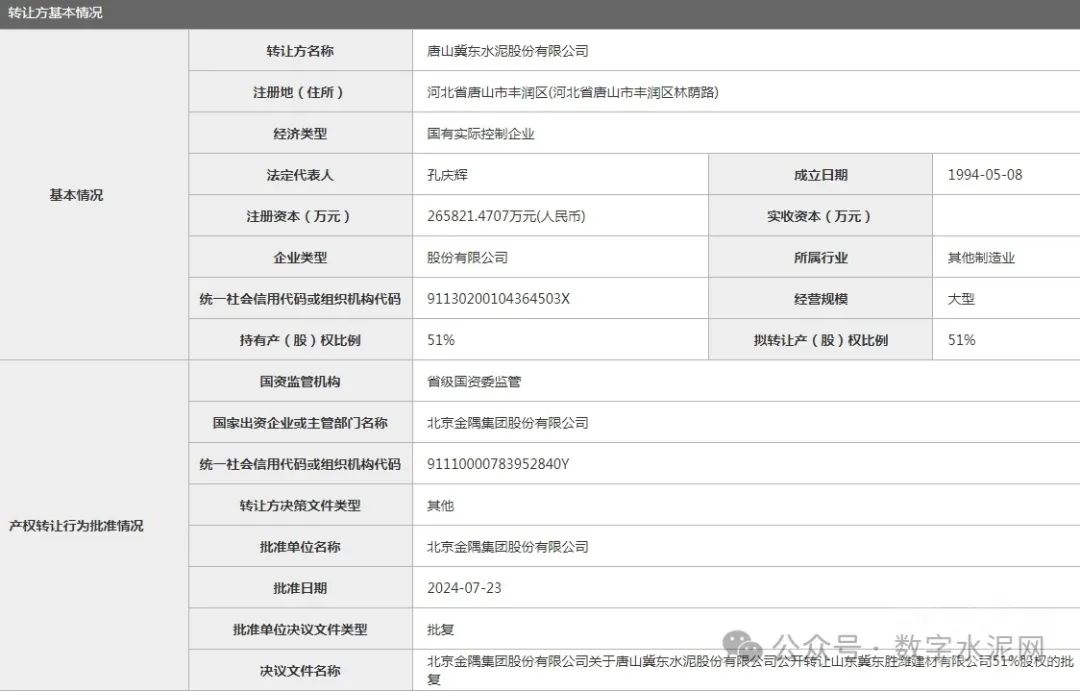Viewport: 1080px width, 691px height.
Task: Click the 转让方名称 label cell
Action: click(x=300, y=51)
